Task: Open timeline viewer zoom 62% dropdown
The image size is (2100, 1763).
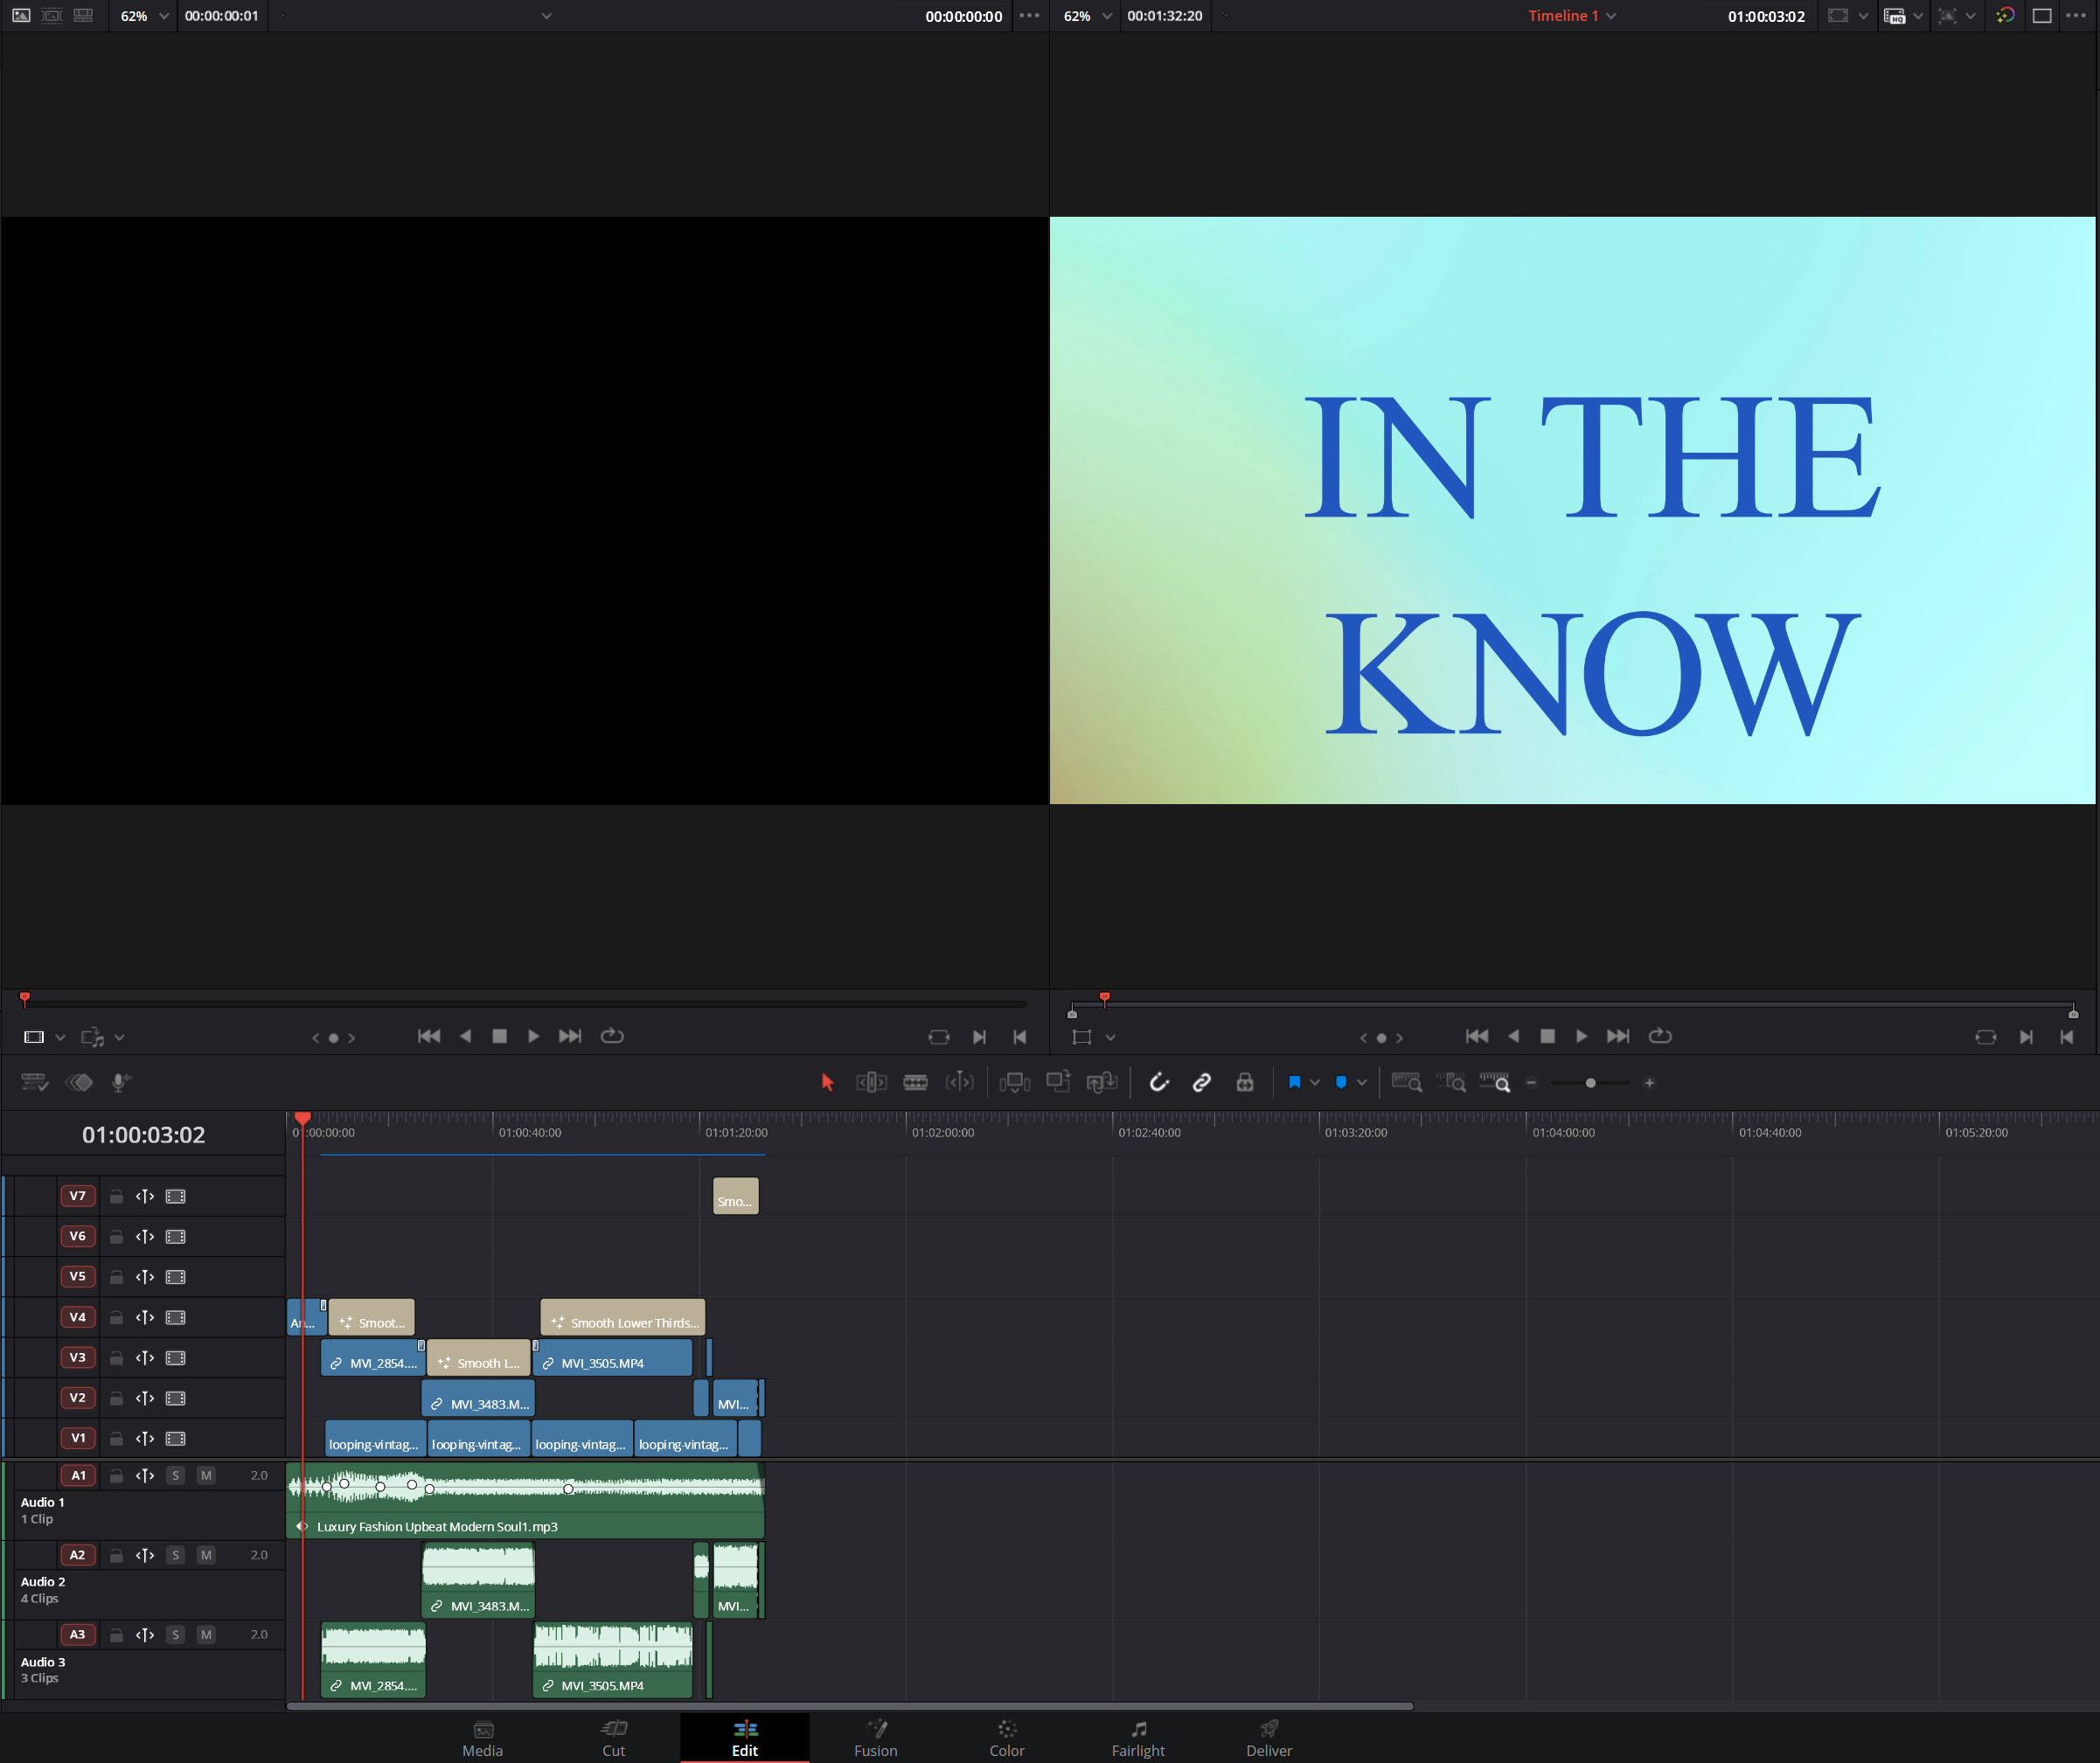Action: [1087, 16]
